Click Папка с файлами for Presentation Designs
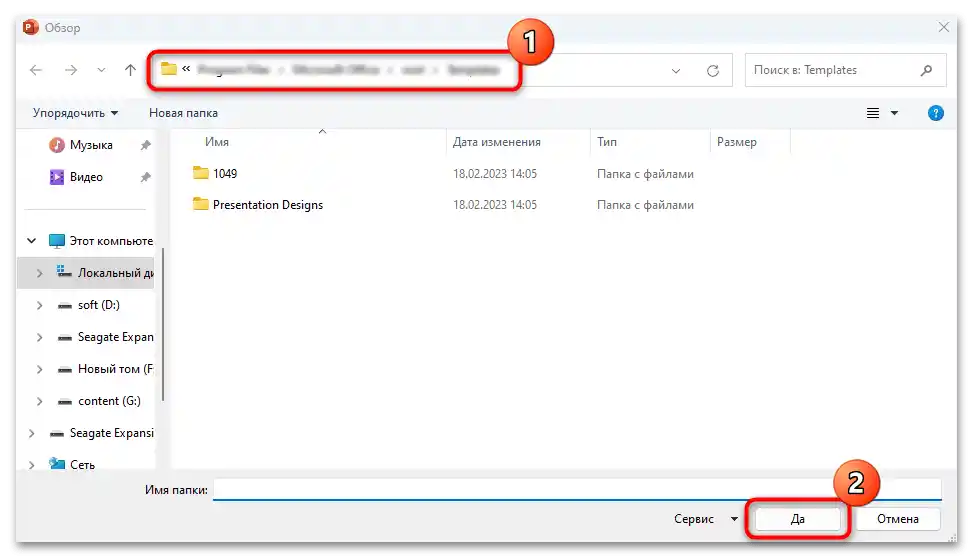Image resolution: width=973 pixels, height=558 pixels. click(645, 205)
